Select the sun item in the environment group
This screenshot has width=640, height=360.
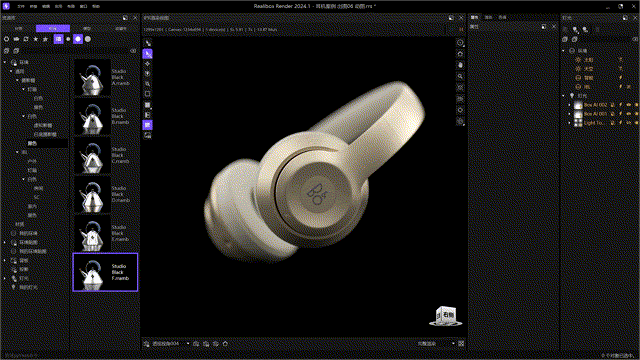pyautogui.click(x=589, y=60)
